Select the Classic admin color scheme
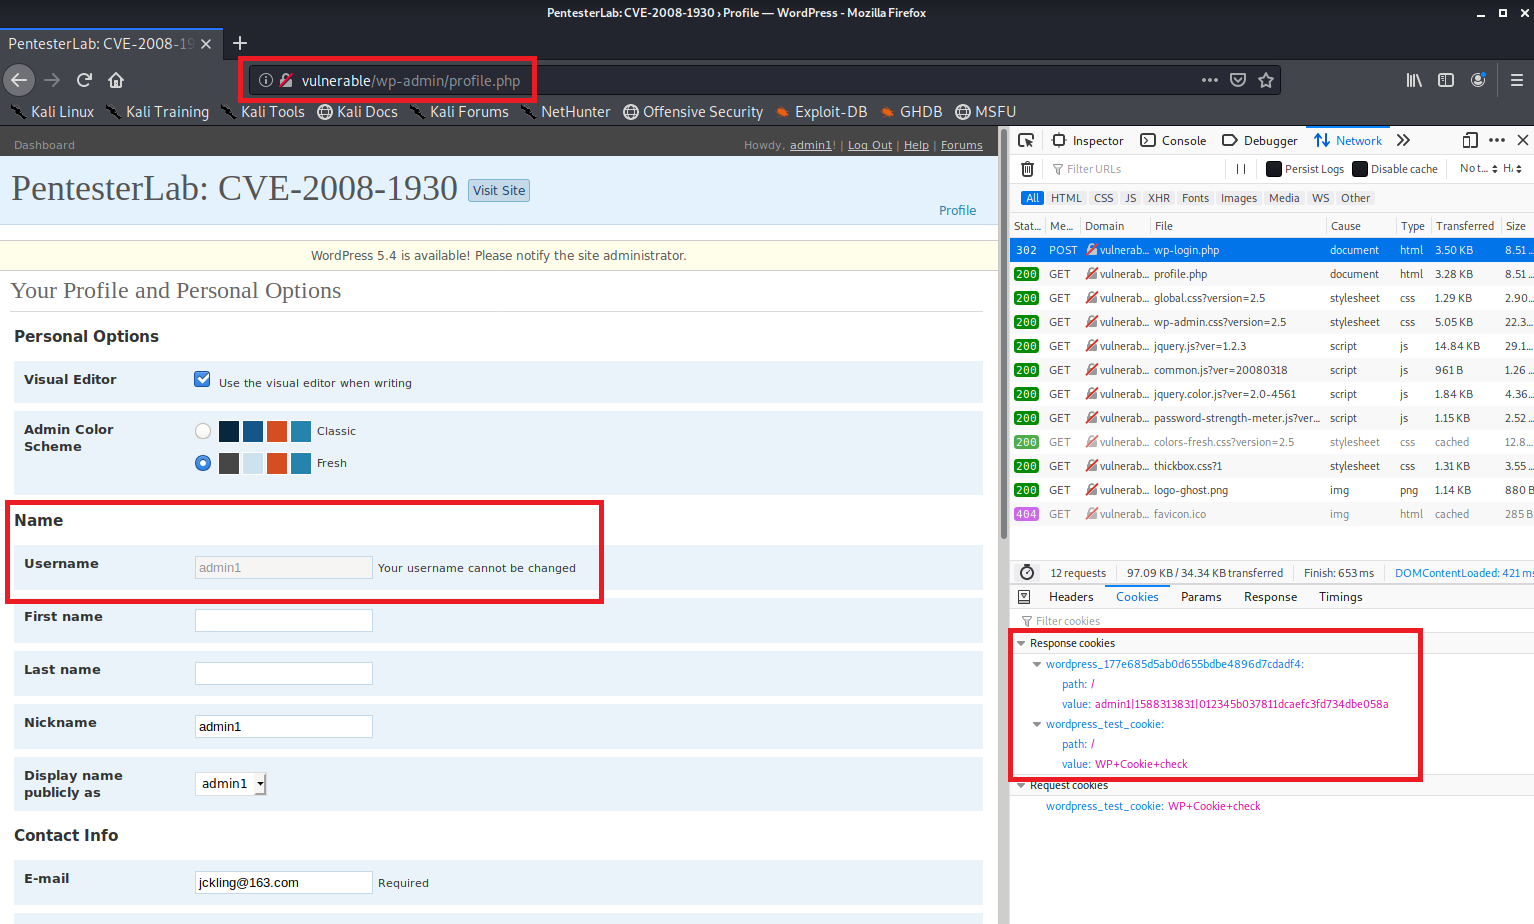 click(203, 431)
